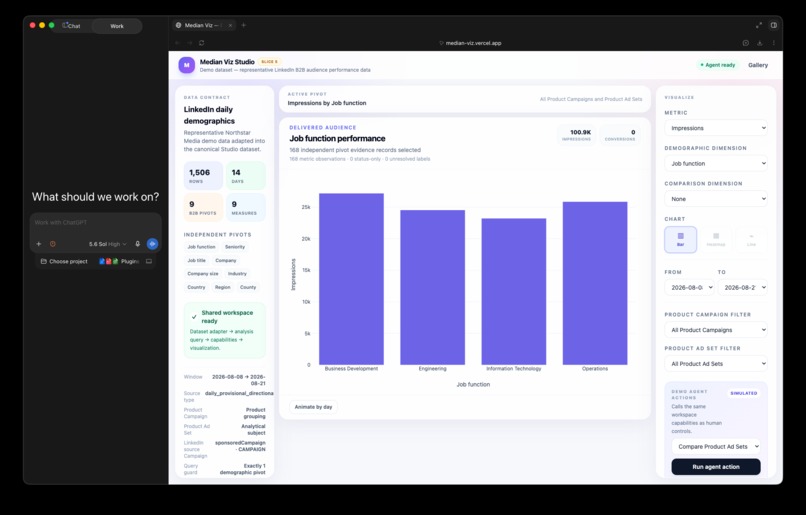Click the download icon in browser toolbar
The height and width of the screenshot is (515, 806).
point(760,43)
